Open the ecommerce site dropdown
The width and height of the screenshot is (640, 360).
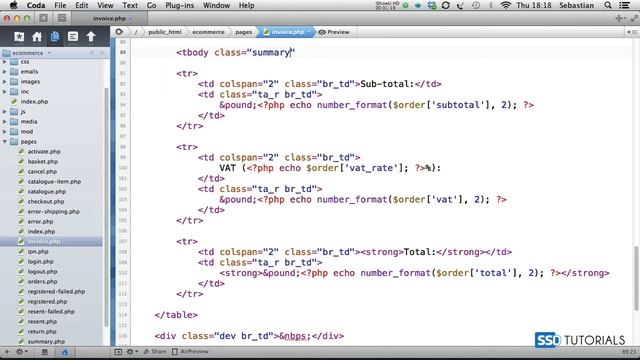(x=27, y=53)
